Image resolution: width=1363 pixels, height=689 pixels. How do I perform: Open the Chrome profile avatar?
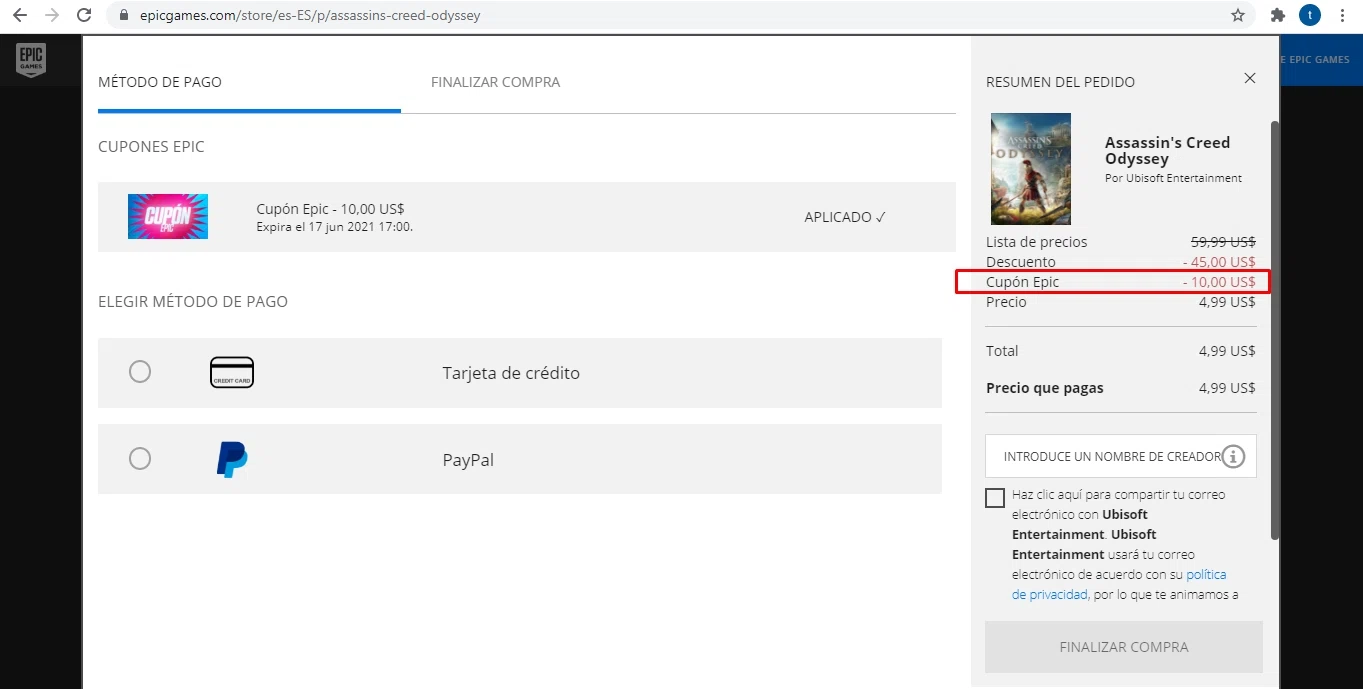pos(1309,16)
